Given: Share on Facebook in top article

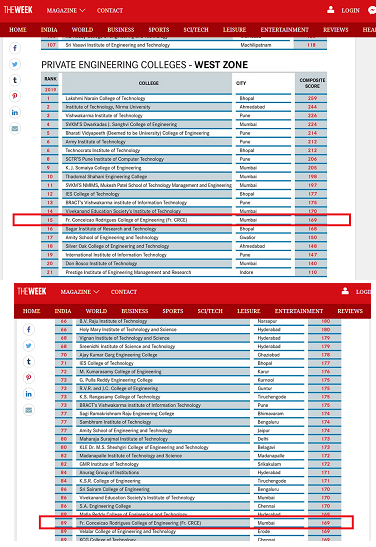Looking at the screenshot, I should (x=15, y=48).
